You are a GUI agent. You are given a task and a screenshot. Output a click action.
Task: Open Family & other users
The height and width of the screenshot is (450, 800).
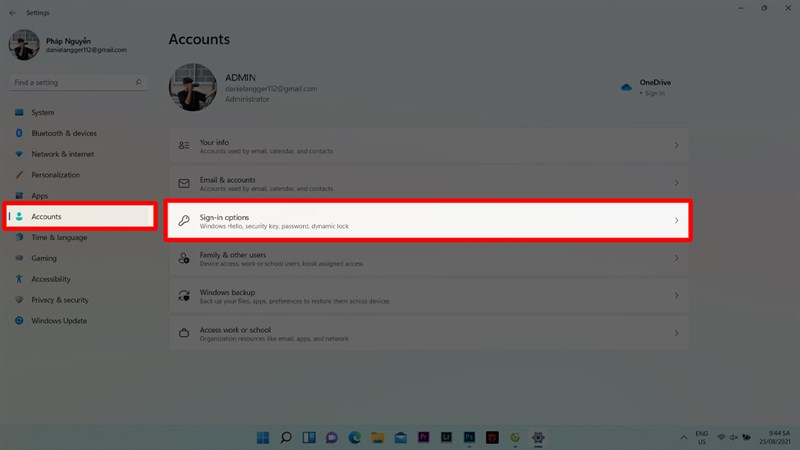click(x=427, y=258)
